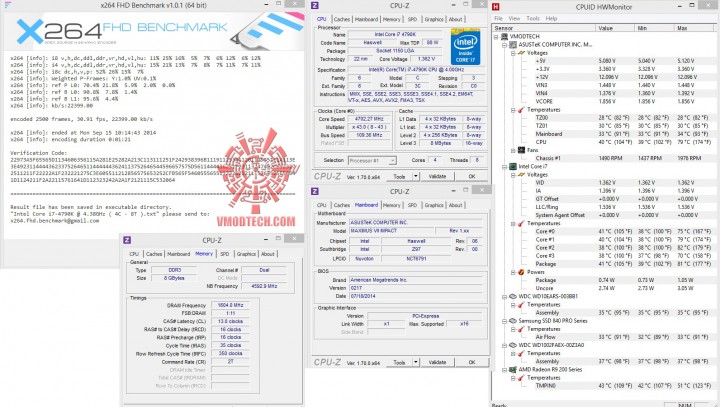Open the View menu in HWMonitor
Viewport: 720px width, 407px height.
tap(514, 18)
